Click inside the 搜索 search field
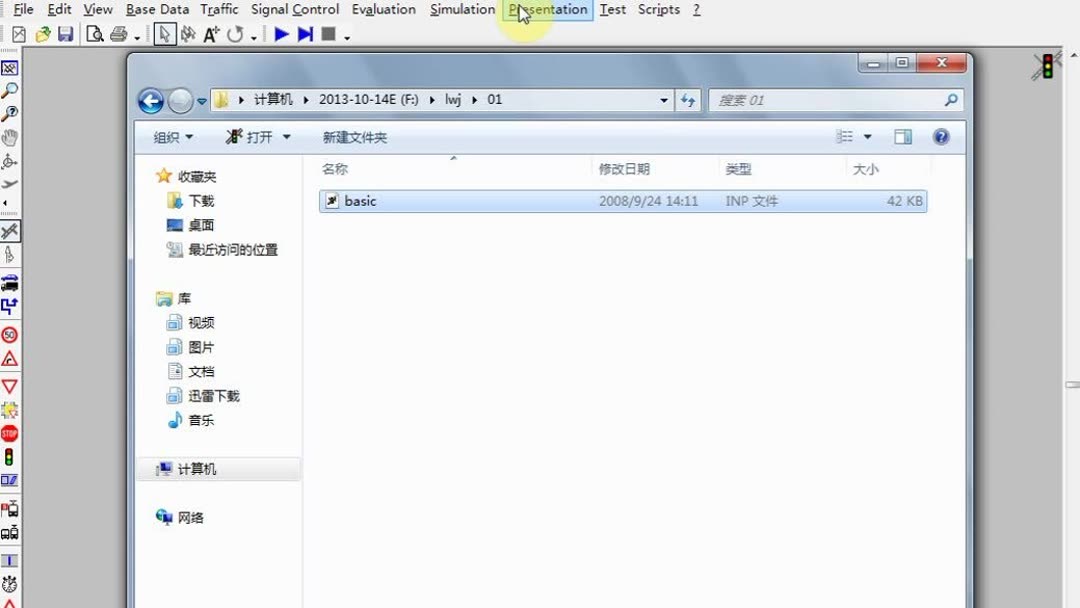This screenshot has height=608, width=1080. point(830,99)
